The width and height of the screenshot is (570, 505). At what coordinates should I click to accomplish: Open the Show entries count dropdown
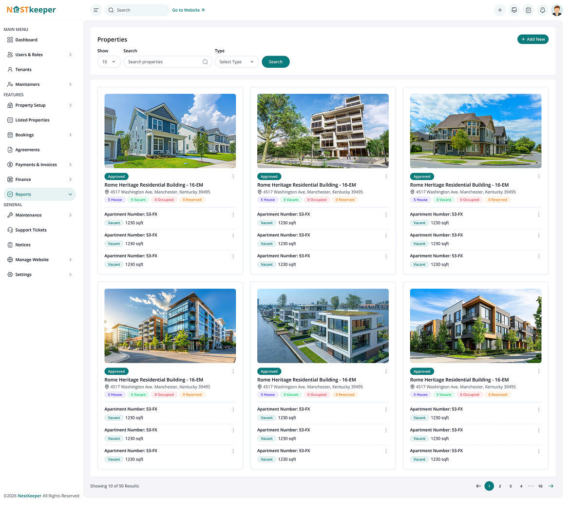tap(109, 62)
